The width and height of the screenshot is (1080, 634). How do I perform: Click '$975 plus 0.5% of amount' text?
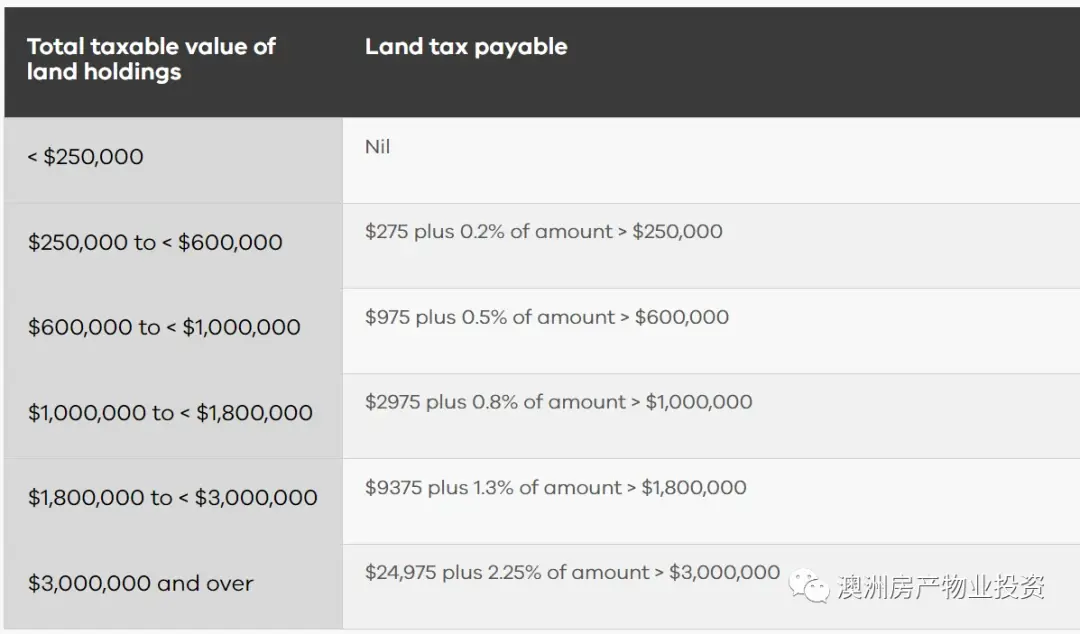[x=490, y=317]
